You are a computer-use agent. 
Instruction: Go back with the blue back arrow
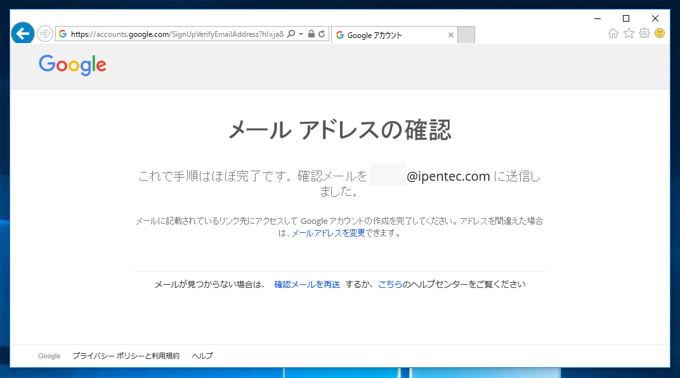coord(23,33)
